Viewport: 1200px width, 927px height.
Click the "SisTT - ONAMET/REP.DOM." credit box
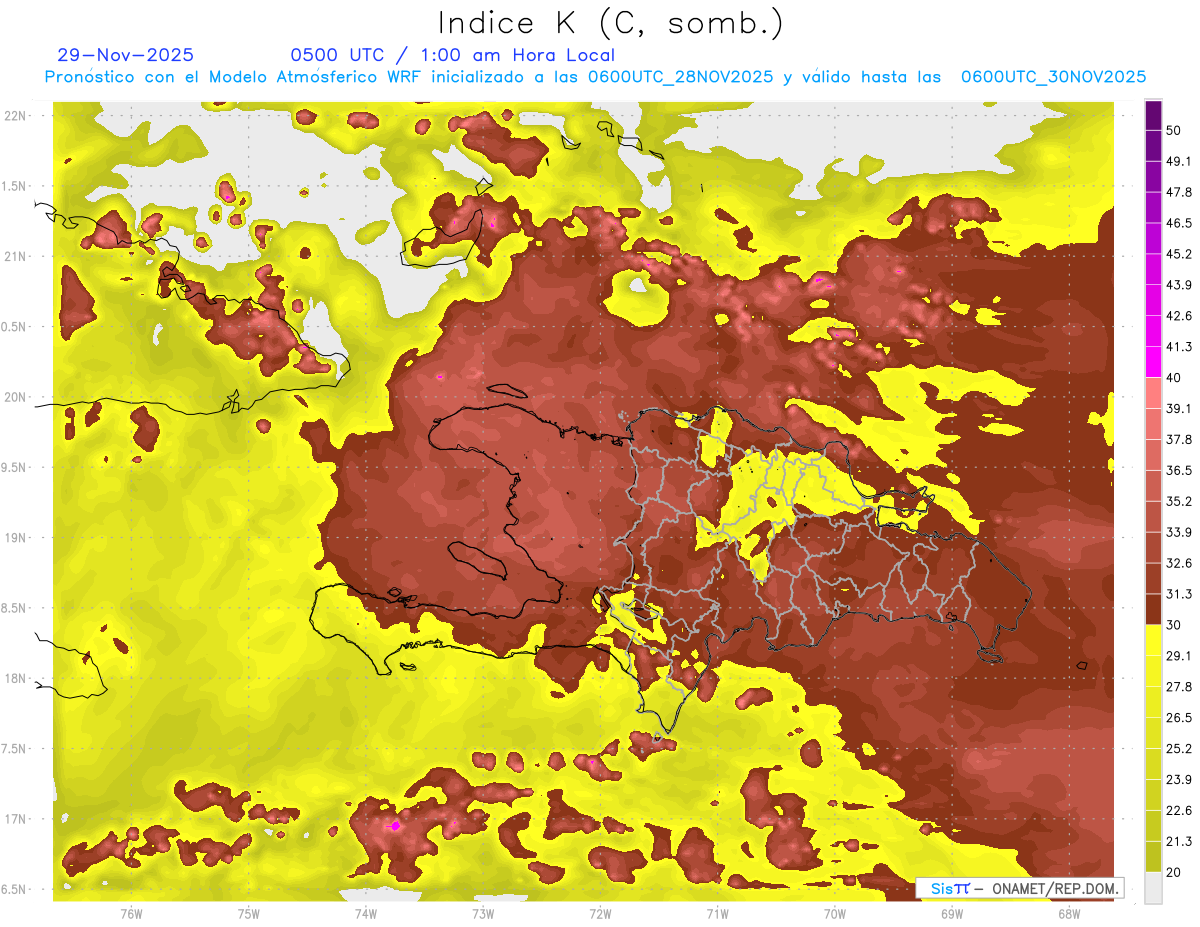click(x=1020, y=888)
